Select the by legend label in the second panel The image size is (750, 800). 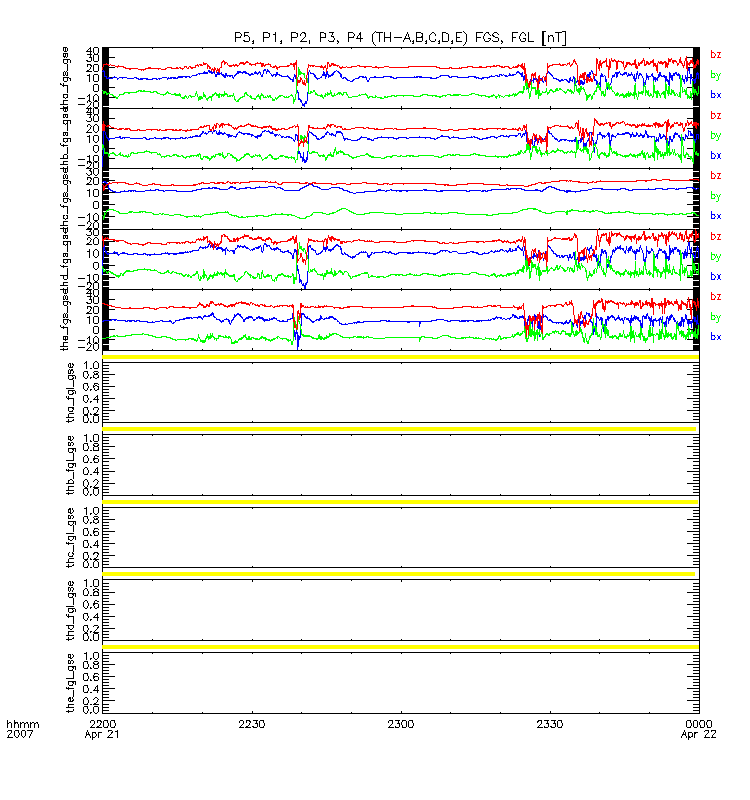716,136
